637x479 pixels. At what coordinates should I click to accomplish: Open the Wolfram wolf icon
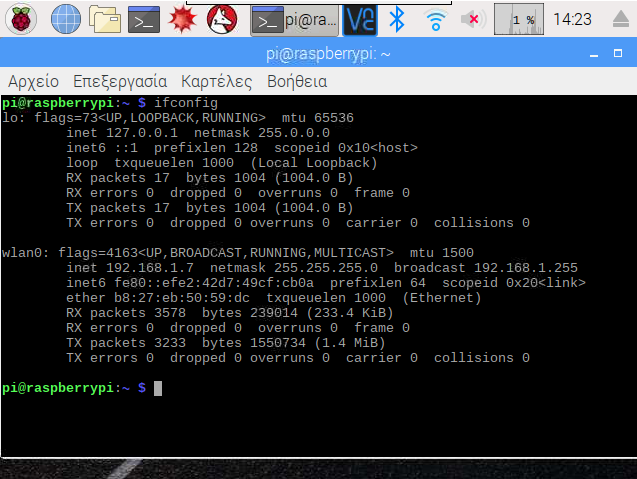tap(222, 19)
